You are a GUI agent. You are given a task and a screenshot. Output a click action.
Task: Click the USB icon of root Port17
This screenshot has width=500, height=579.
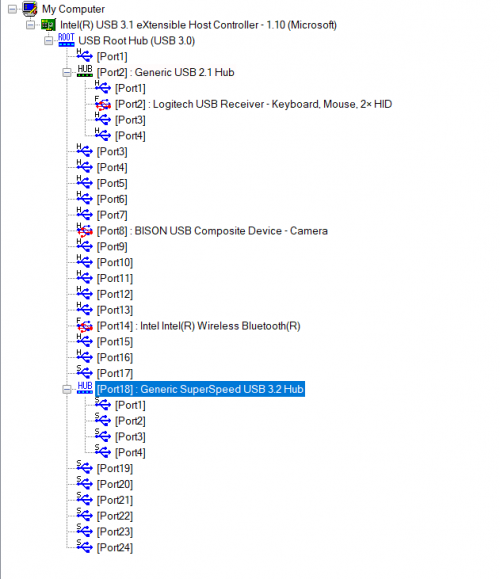(x=85, y=372)
